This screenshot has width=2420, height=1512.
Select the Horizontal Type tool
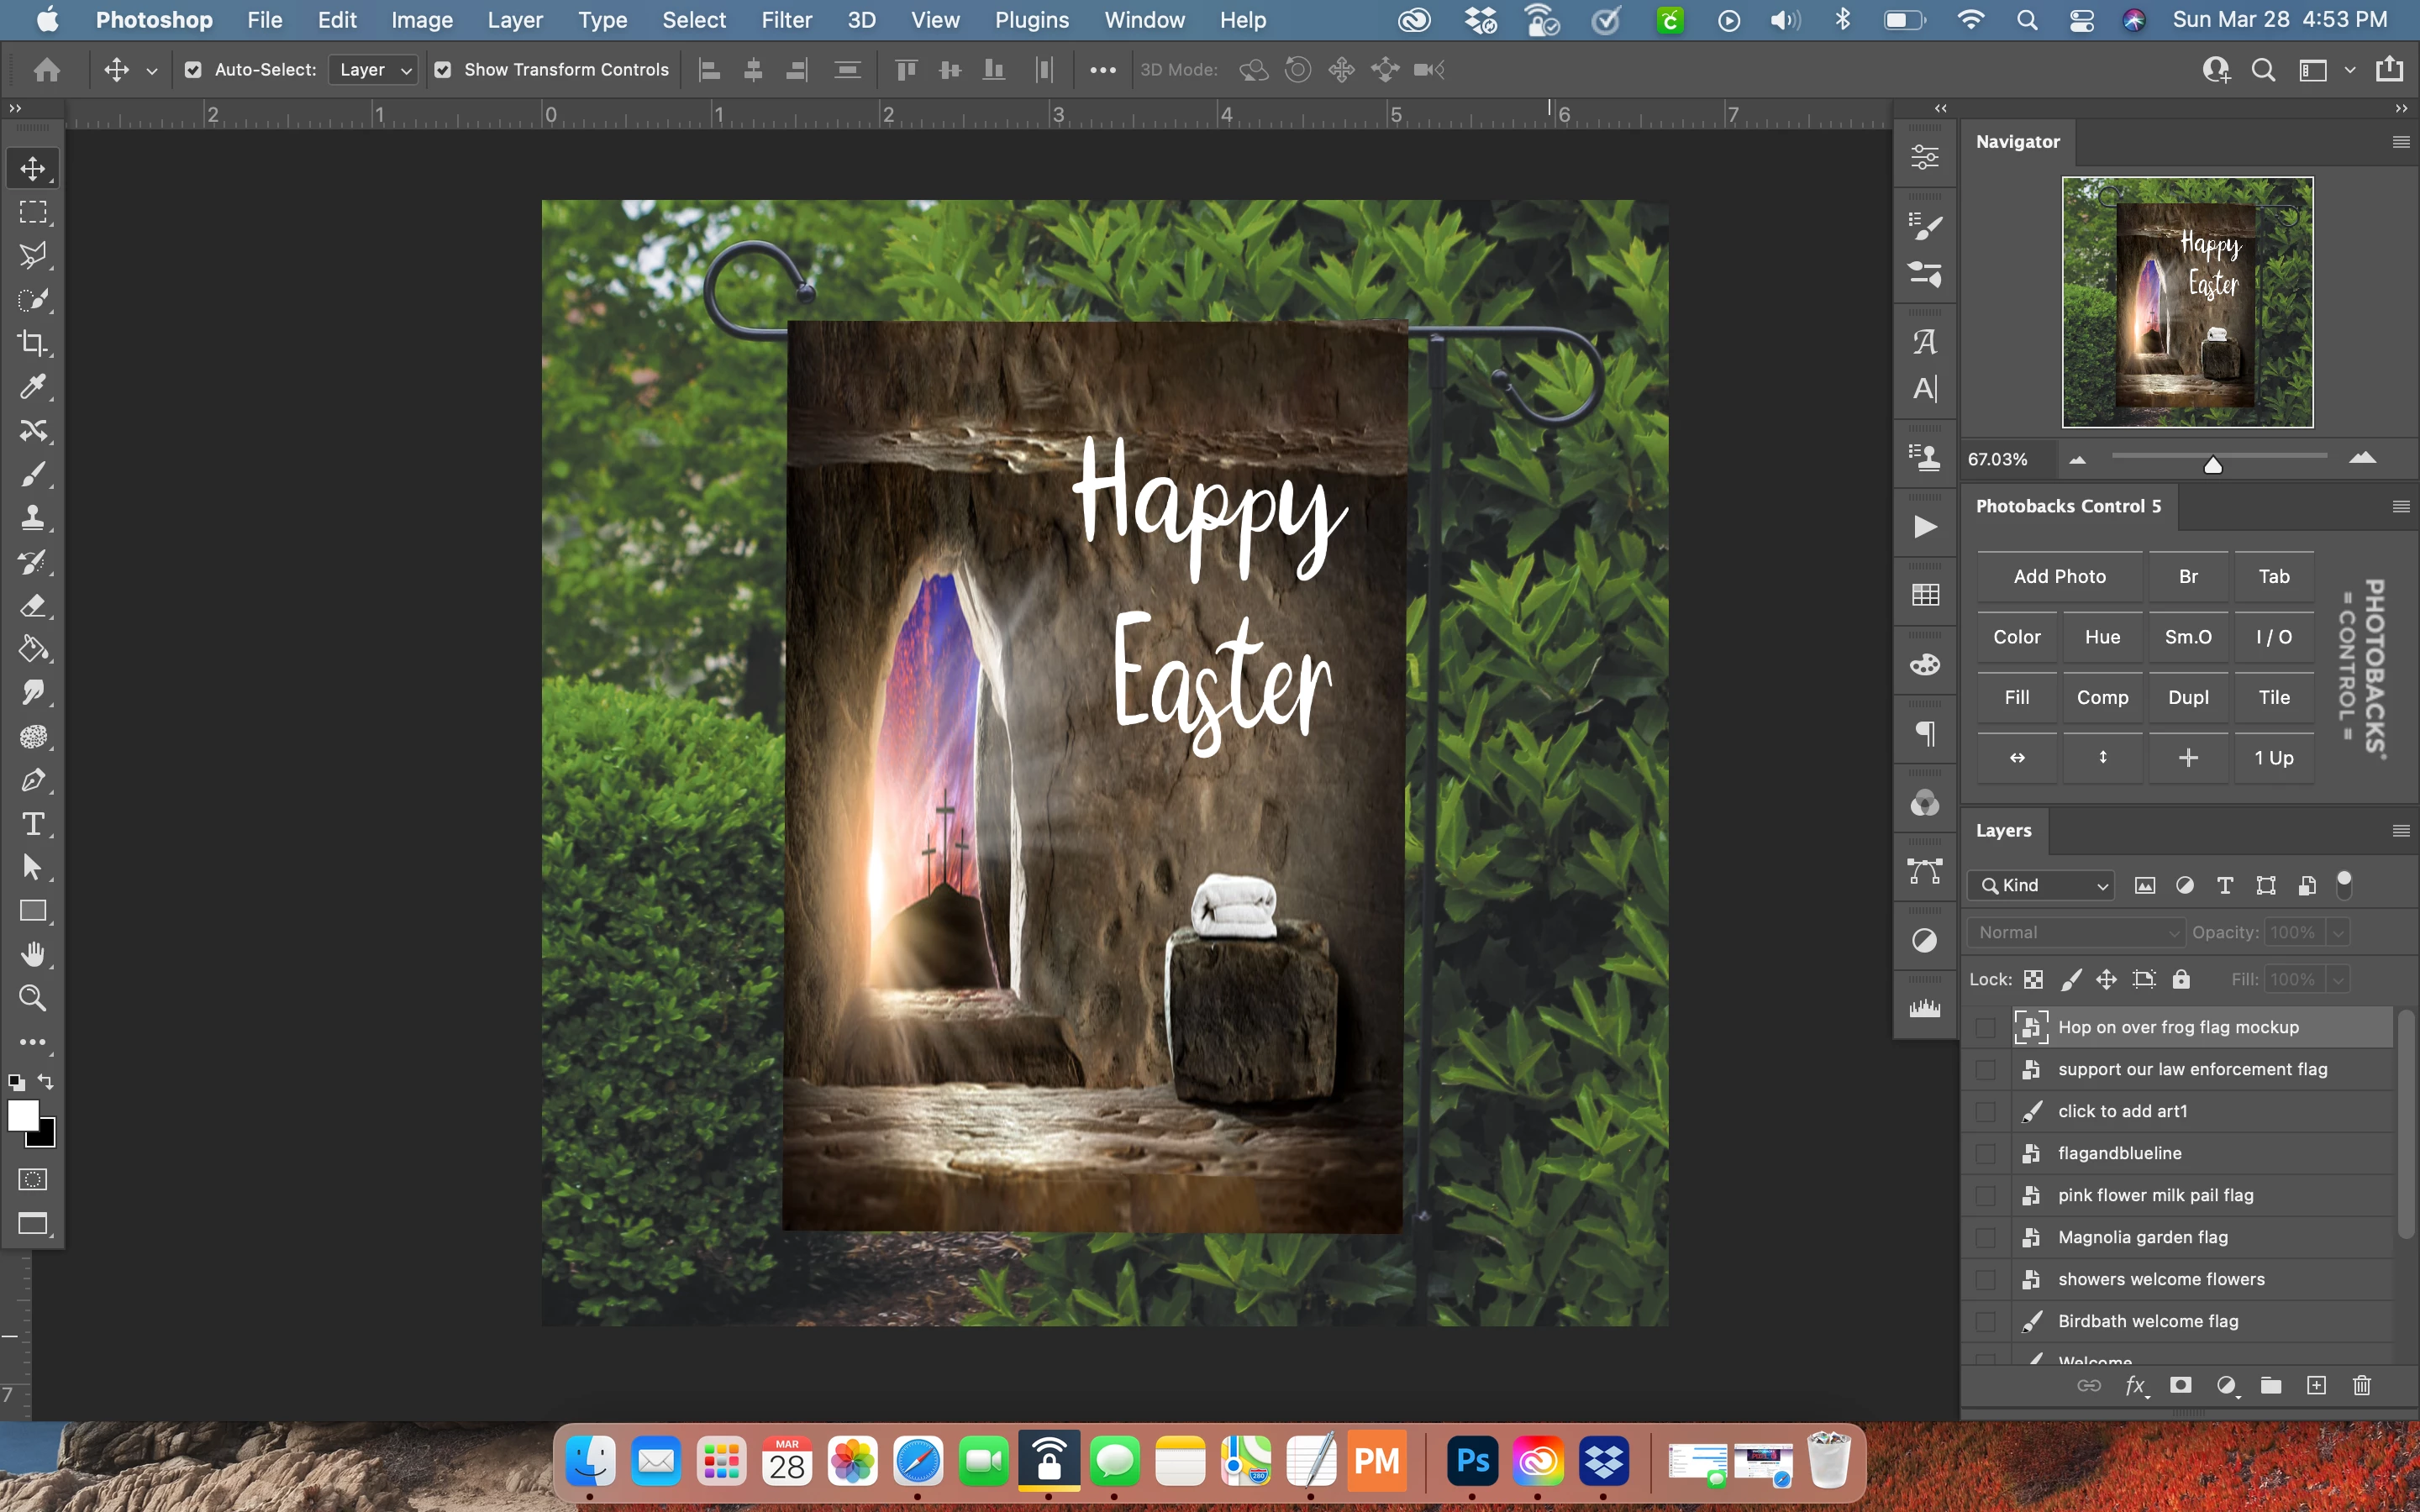32,824
